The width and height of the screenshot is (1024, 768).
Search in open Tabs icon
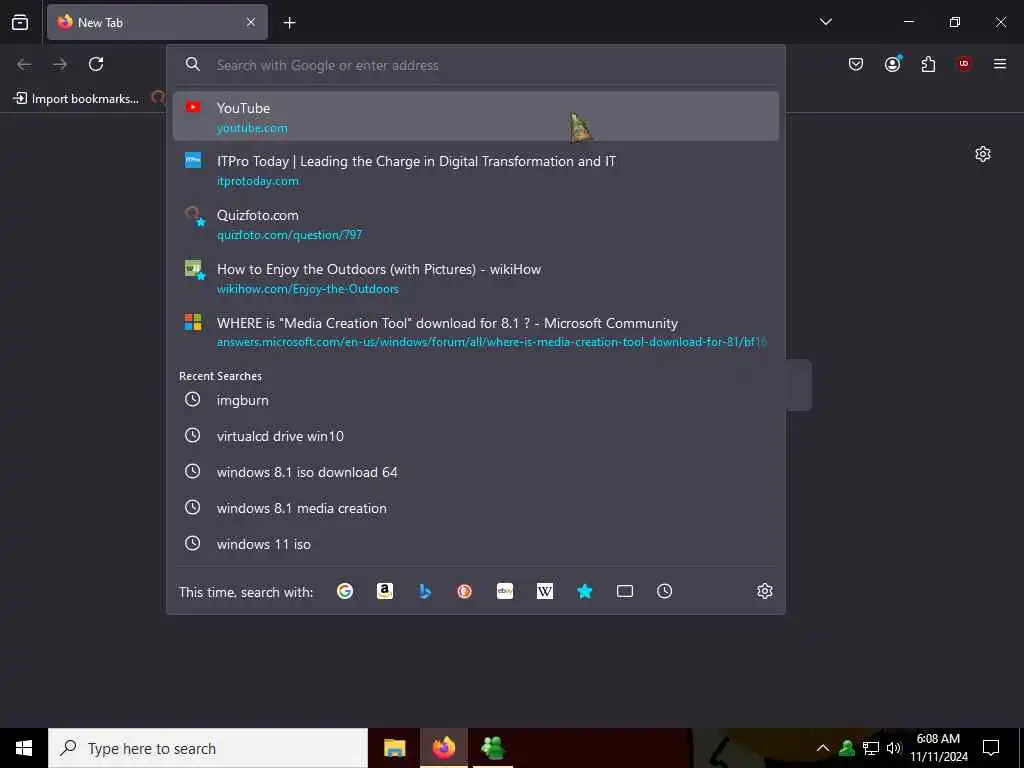point(624,591)
